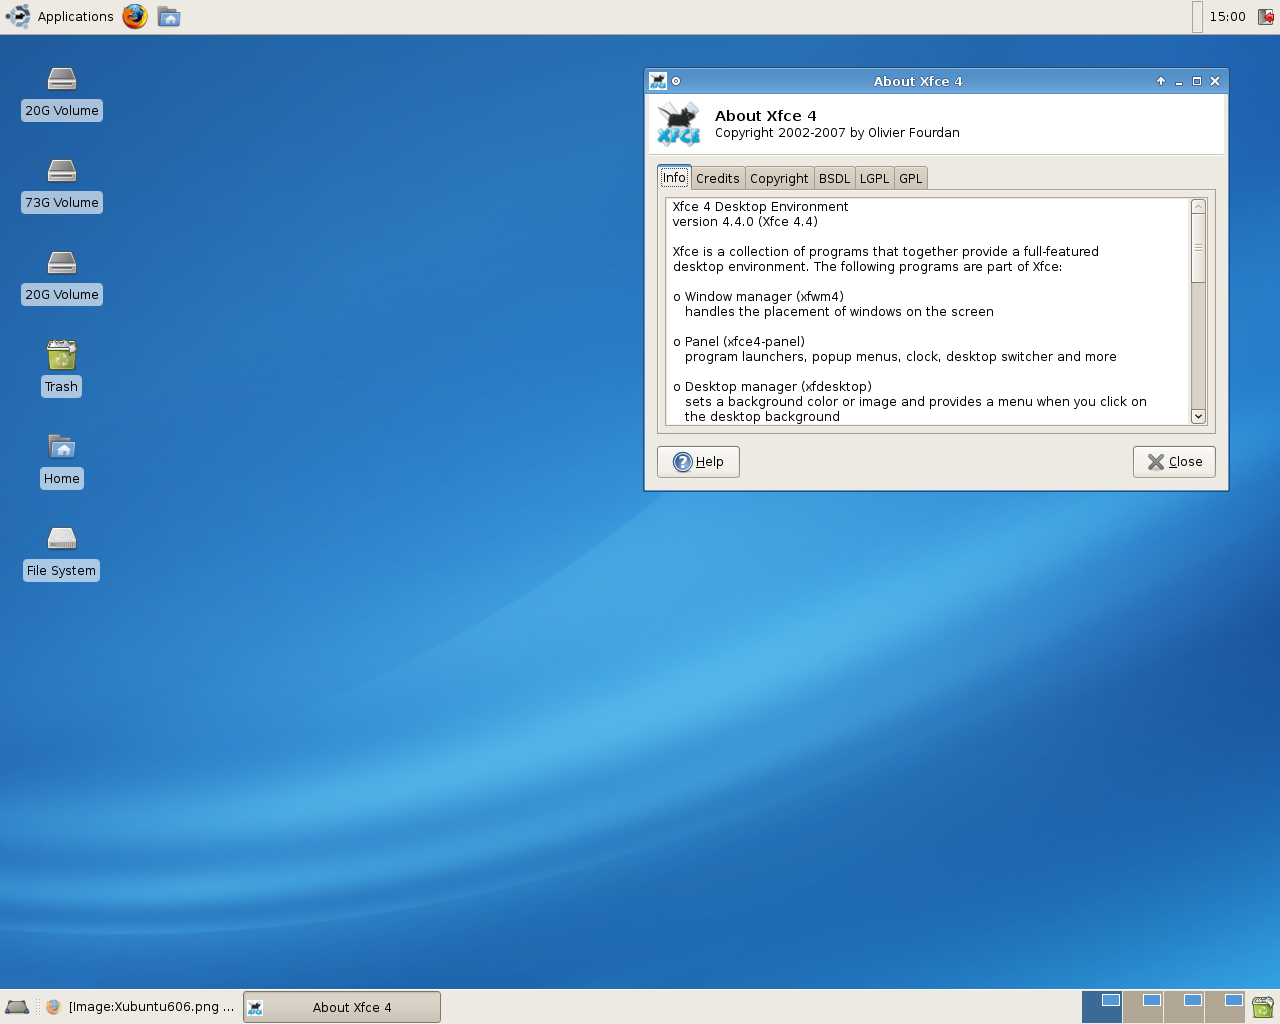Image resolution: width=1280 pixels, height=1024 pixels.
Task: Switch to the second workspace in pager
Action: (x=1143, y=1006)
